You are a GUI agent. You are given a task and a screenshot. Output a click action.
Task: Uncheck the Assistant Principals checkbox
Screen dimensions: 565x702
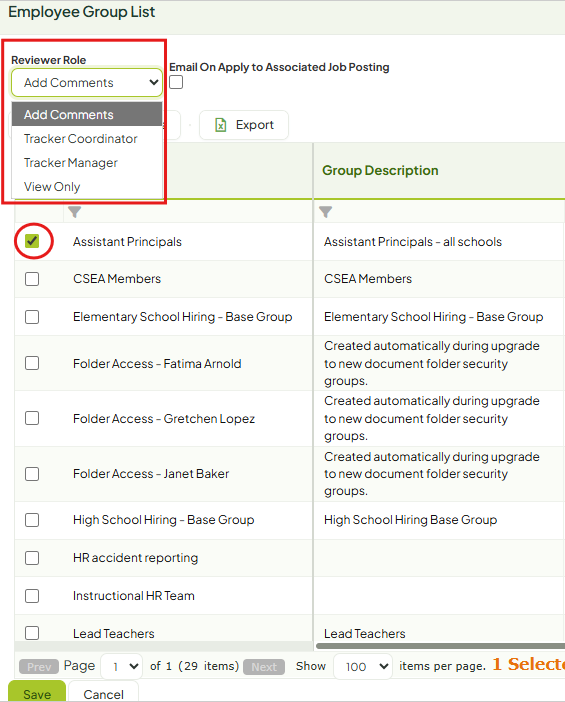[32, 241]
